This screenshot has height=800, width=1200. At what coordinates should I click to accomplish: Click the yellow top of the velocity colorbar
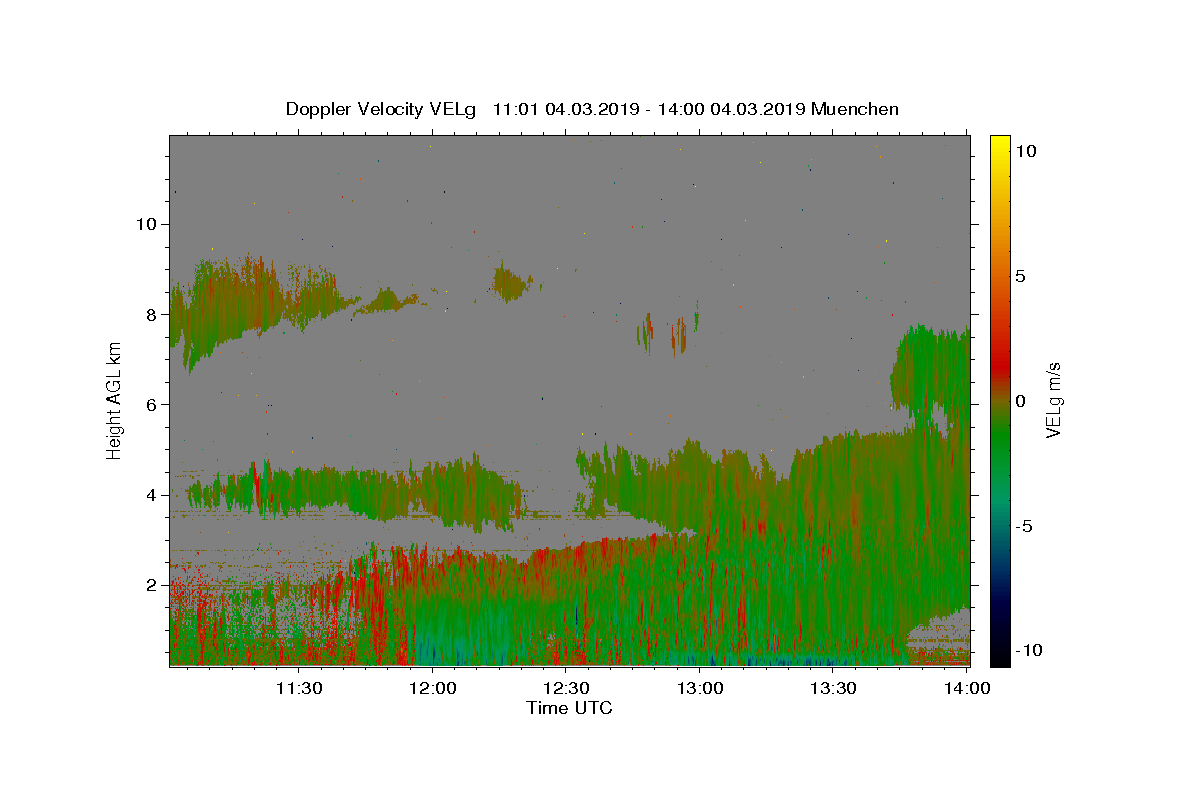click(999, 145)
